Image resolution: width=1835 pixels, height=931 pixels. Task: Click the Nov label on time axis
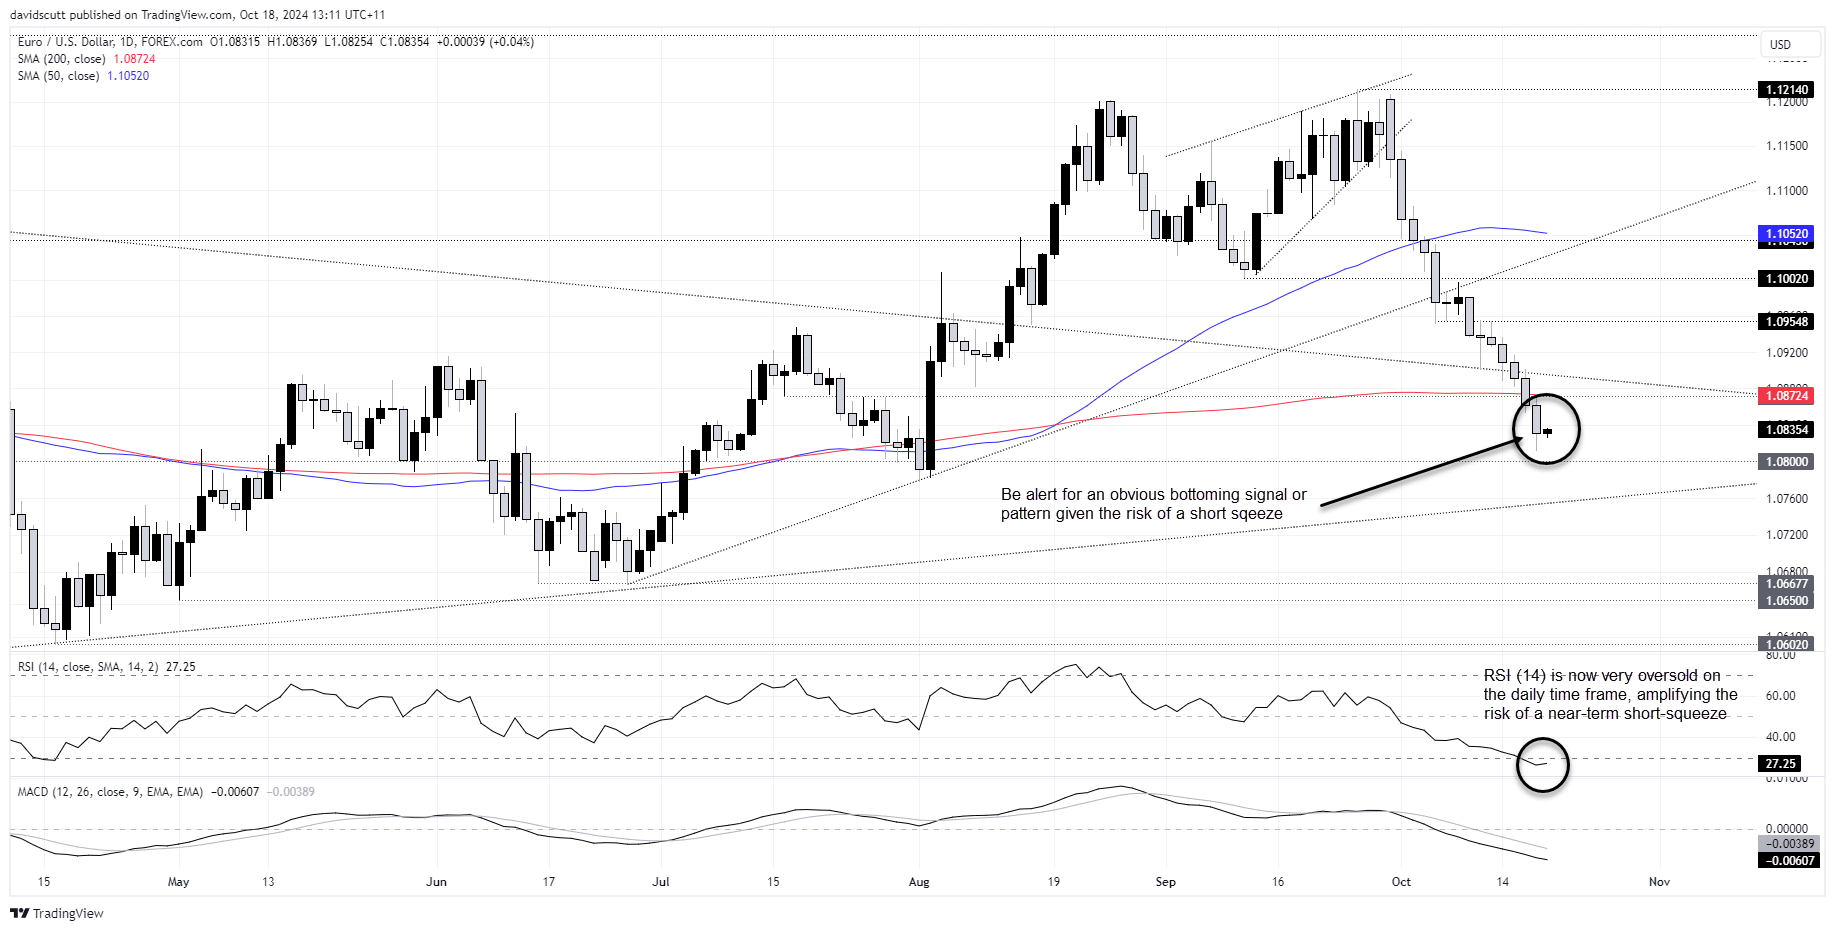(1659, 882)
